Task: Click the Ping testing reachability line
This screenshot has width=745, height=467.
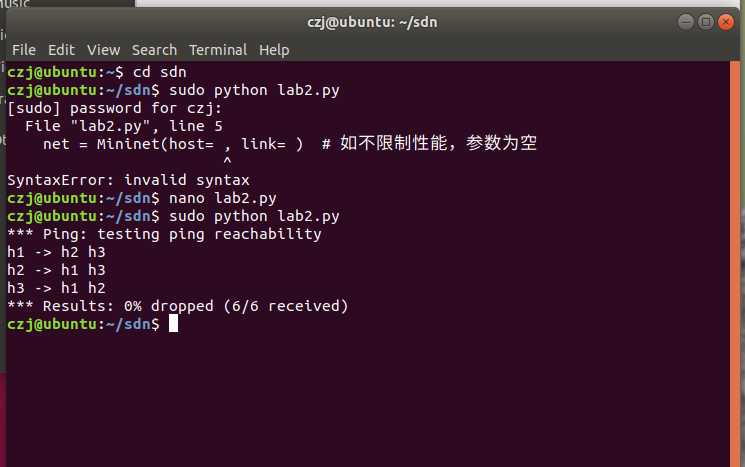Action: click(164, 234)
